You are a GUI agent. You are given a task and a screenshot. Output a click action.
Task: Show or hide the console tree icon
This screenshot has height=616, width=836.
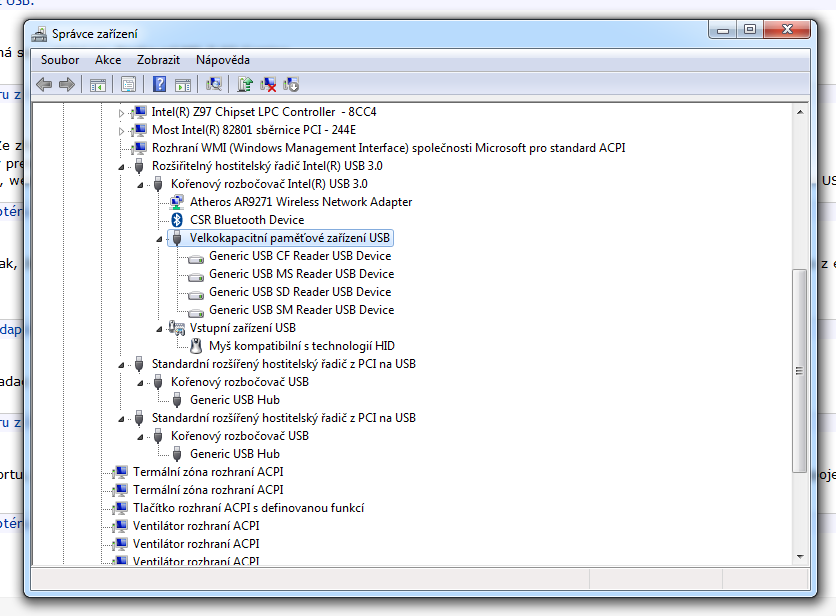98,85
